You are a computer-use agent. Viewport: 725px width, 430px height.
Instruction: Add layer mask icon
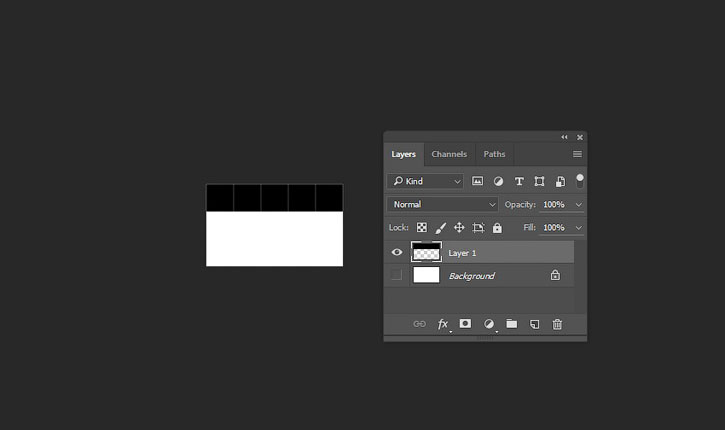point(465,324)
